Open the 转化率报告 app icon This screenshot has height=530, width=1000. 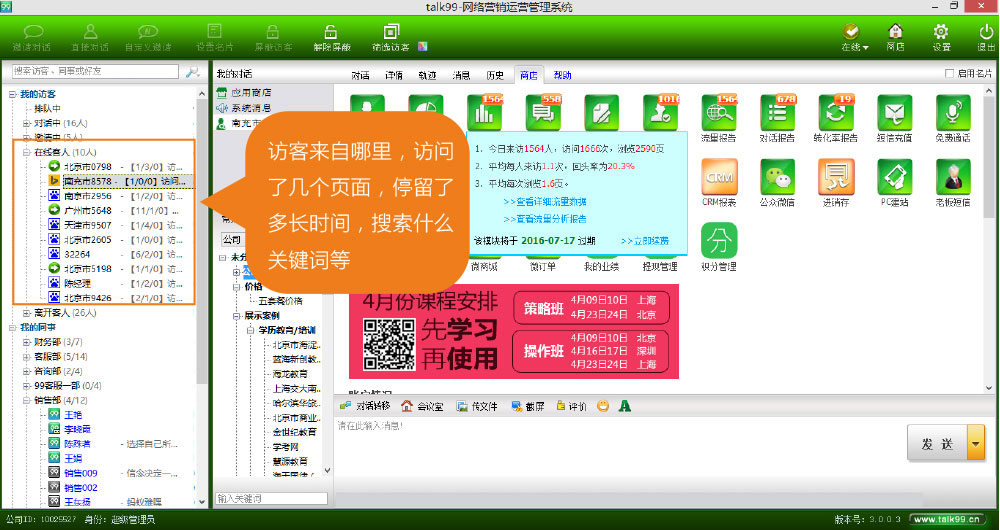coord(836,112)
